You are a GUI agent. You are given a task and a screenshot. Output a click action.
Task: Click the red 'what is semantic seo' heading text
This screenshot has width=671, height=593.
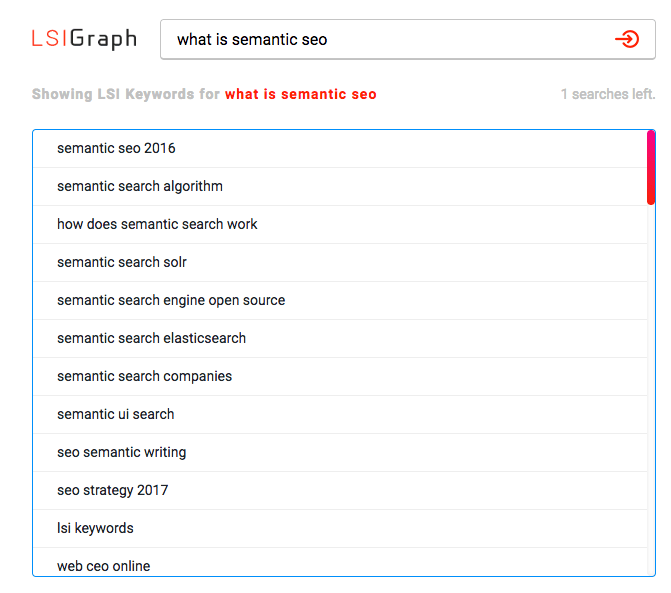301,95
